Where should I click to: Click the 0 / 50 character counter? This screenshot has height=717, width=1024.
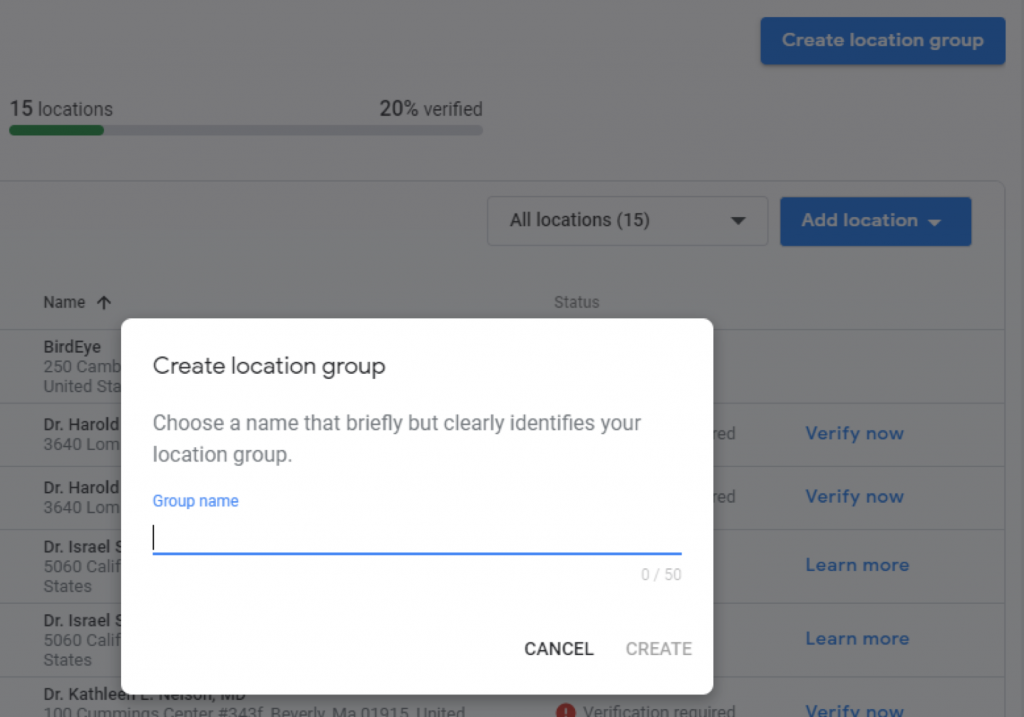point(661,575)
